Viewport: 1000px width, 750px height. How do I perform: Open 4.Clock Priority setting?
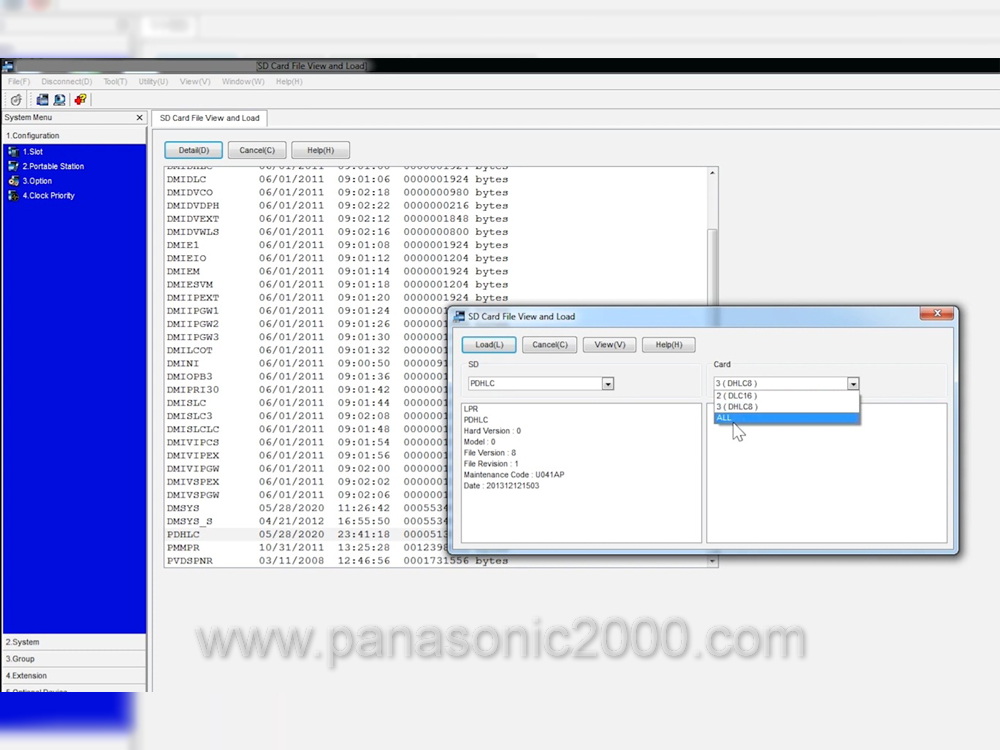coord(48,196)
